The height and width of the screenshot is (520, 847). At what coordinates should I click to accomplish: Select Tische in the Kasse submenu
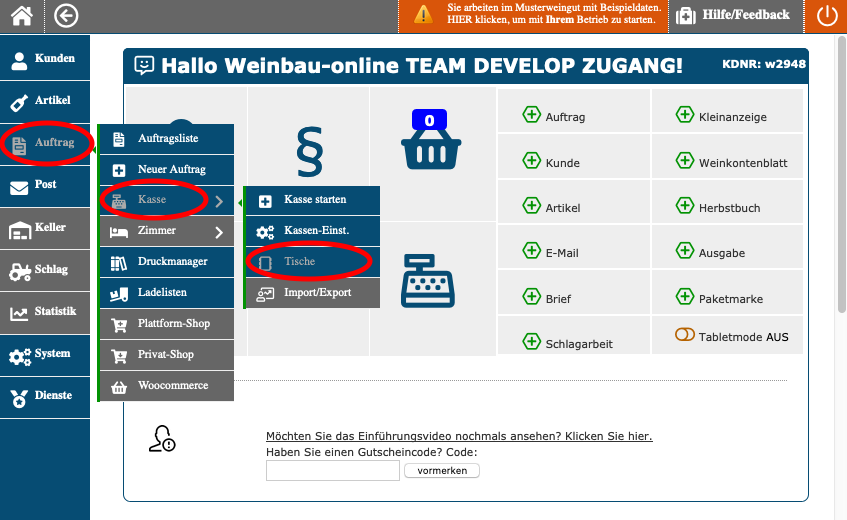click(300, 262)
